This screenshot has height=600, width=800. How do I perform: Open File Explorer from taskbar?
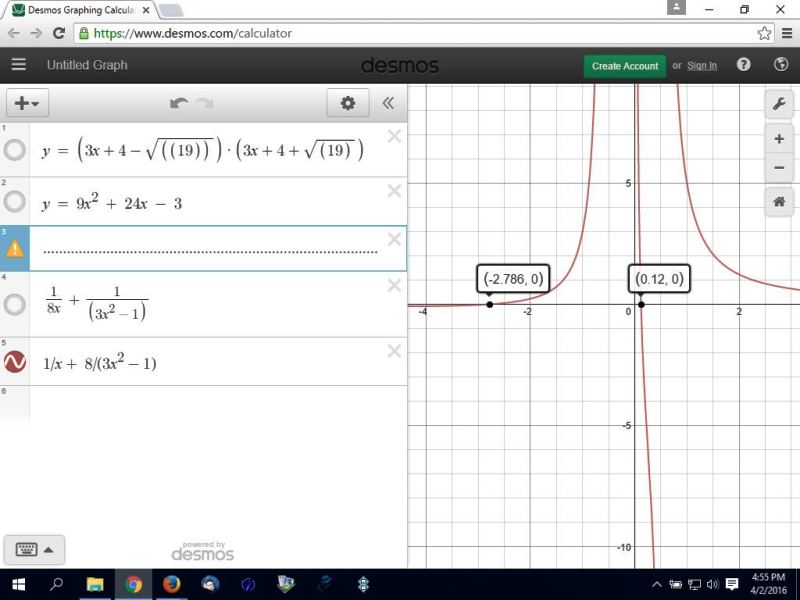point(95,584)
